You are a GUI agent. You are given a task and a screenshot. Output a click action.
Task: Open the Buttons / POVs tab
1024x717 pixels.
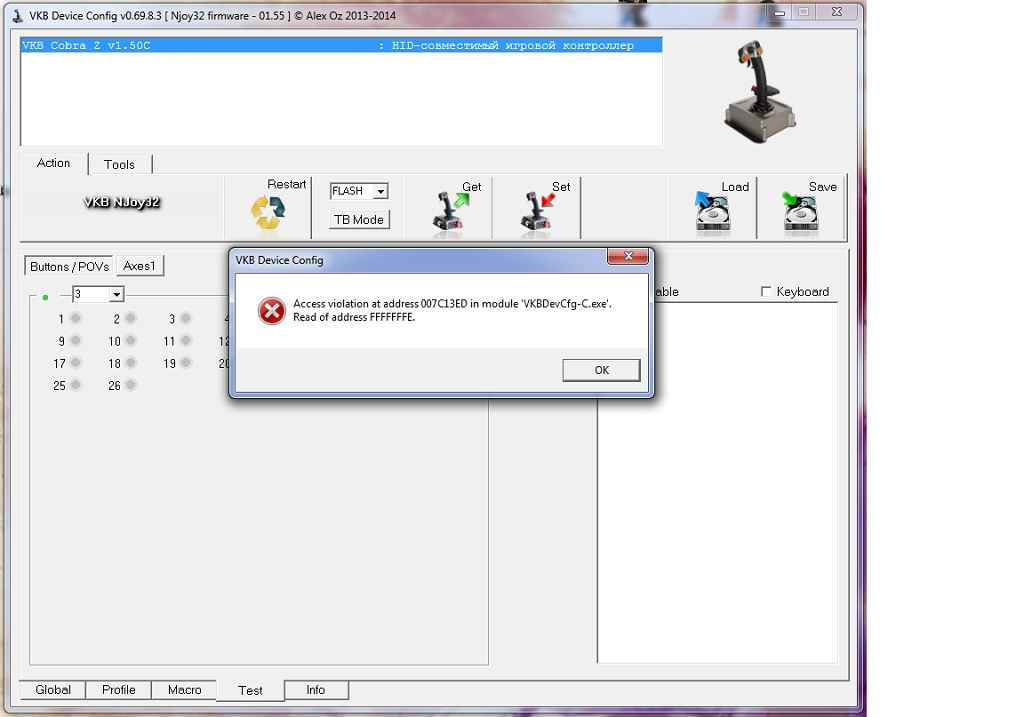tap(69, 266)
